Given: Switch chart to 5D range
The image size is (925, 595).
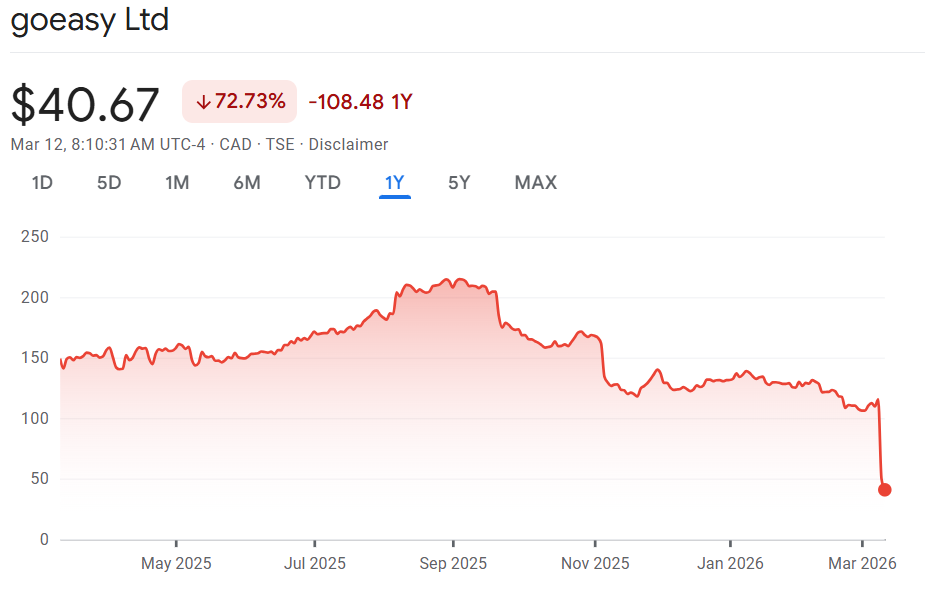Looking at the screenshot, I should point(109,183).
